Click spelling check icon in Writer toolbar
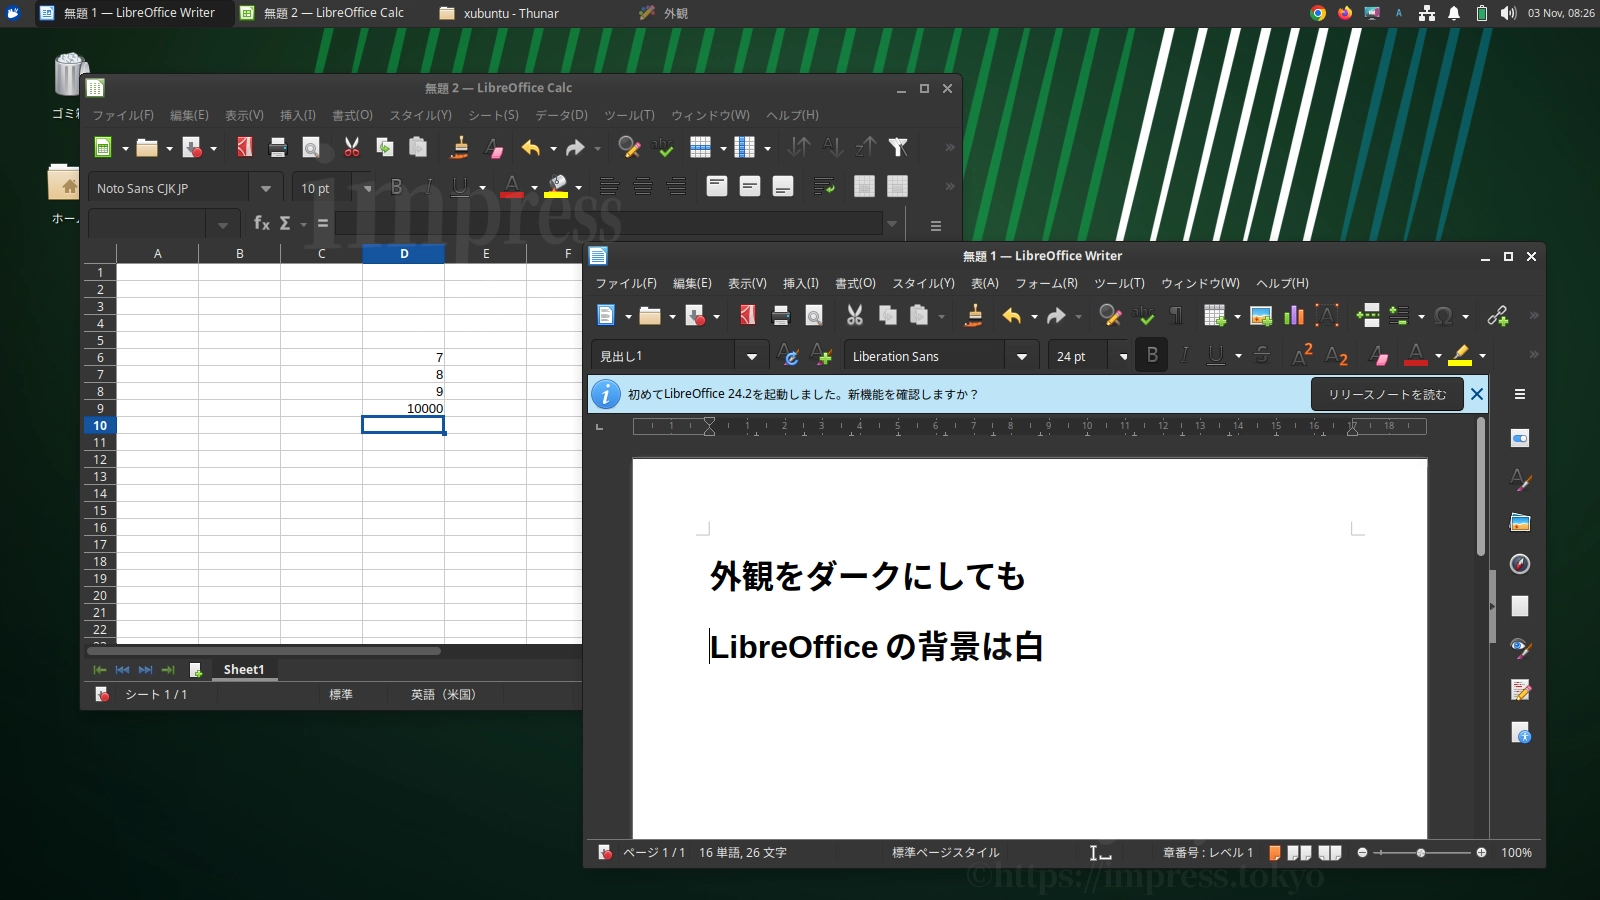Viewport: 1600px width, 900px height. [1143, 316]
